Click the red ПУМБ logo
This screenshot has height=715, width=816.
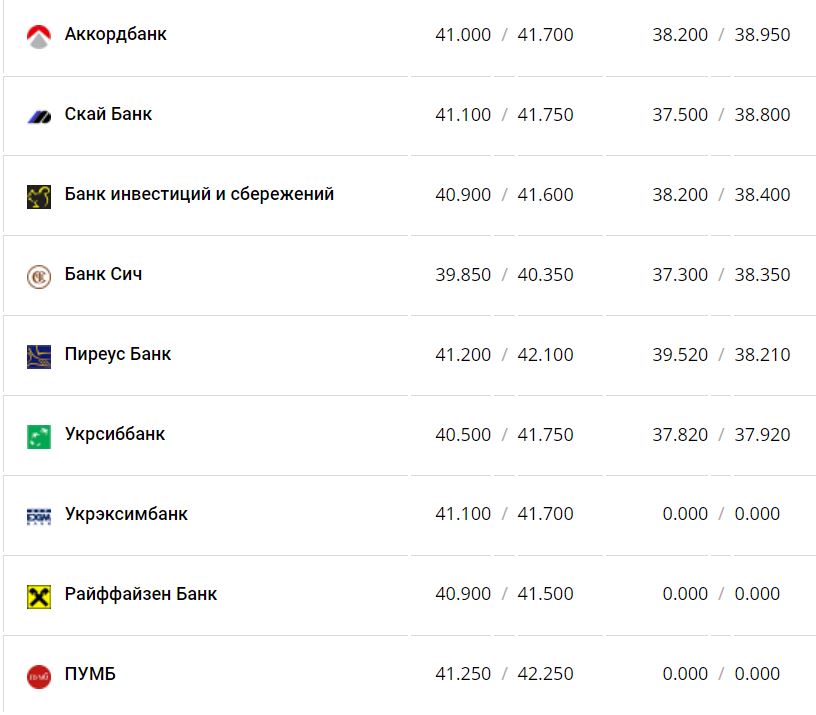point(38,676)
